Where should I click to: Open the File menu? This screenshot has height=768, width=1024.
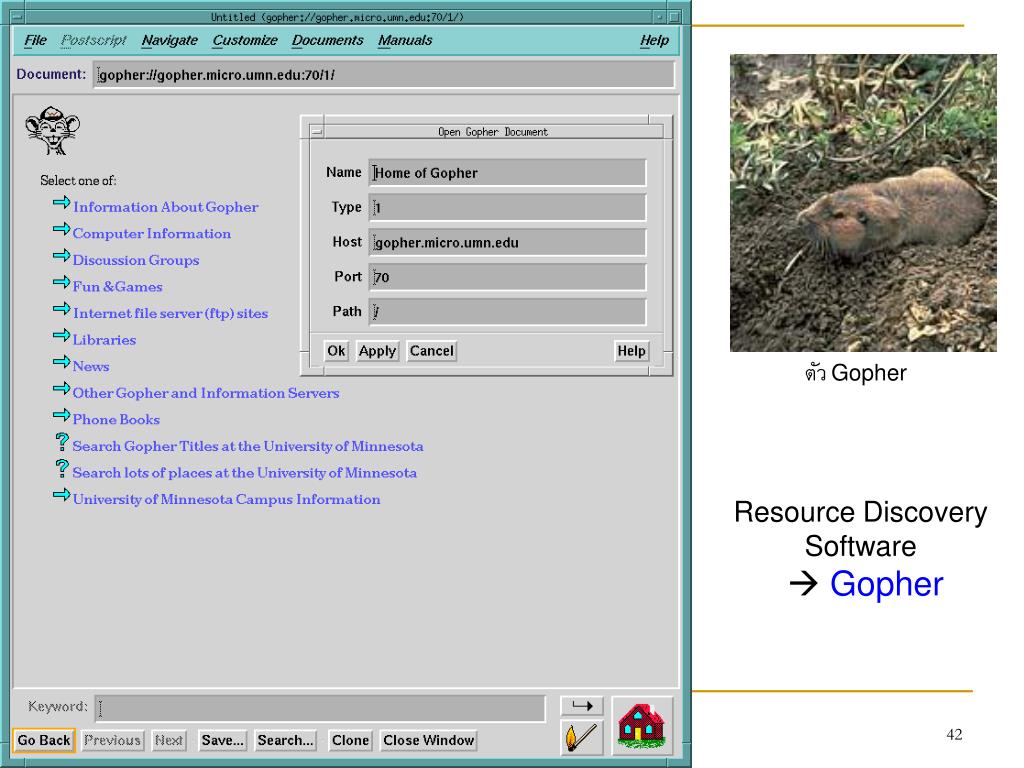(35, 40)
